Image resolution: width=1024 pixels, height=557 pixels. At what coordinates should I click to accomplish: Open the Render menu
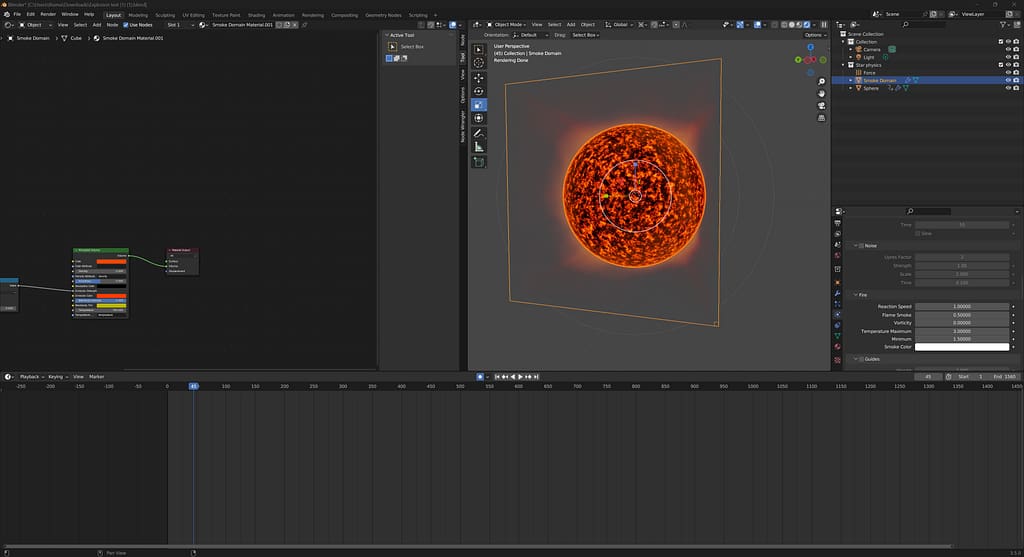[x=48, y=15]
